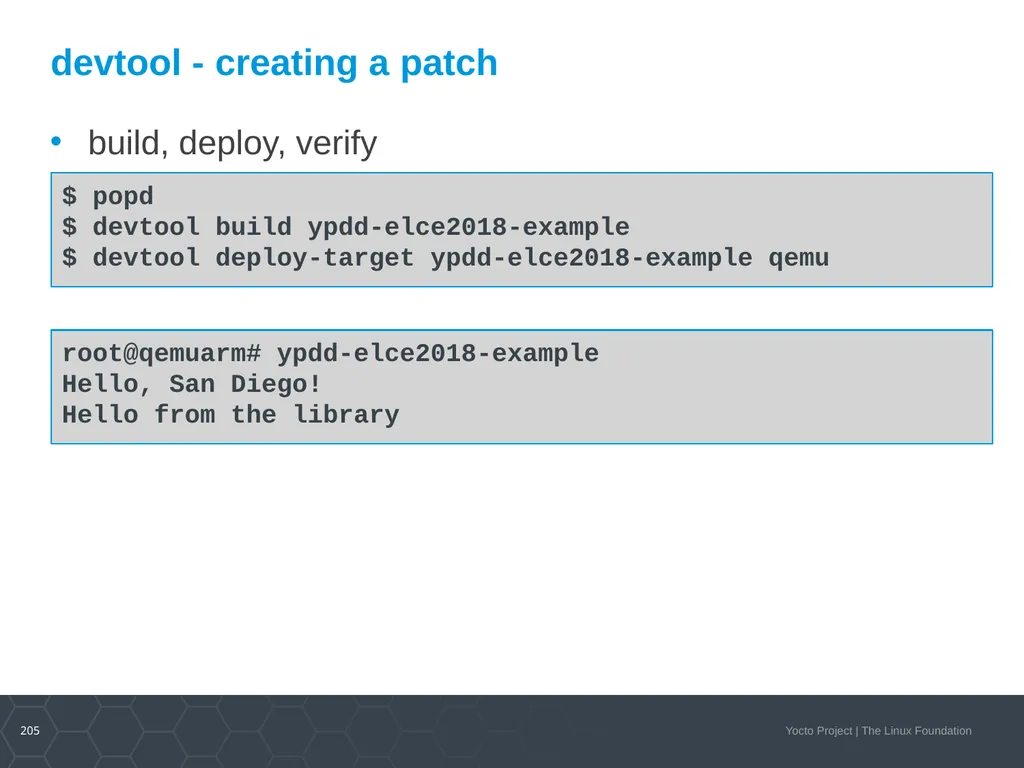Select the 'Yocto Project | The Linux Foundation' footer text
The height and width of the screenshot is (768, 1024).
coord(878,731)
